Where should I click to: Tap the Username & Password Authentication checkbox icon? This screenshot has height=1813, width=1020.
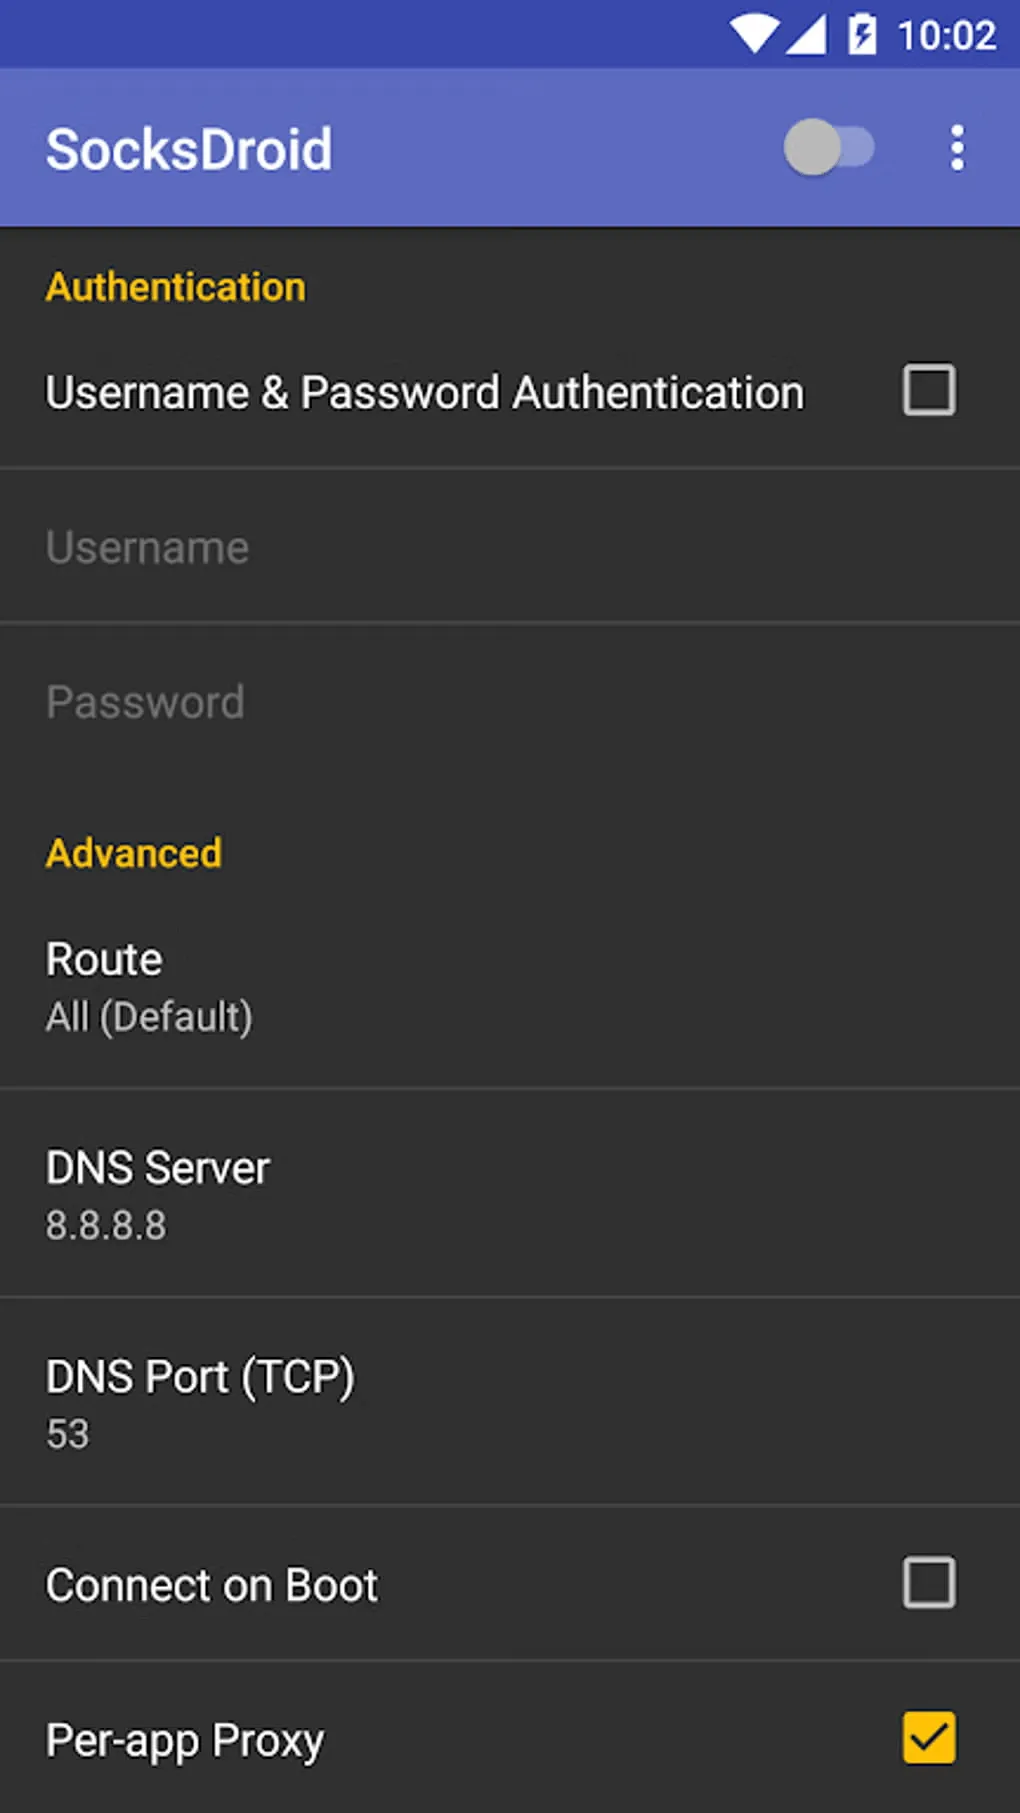pos(927,390)
